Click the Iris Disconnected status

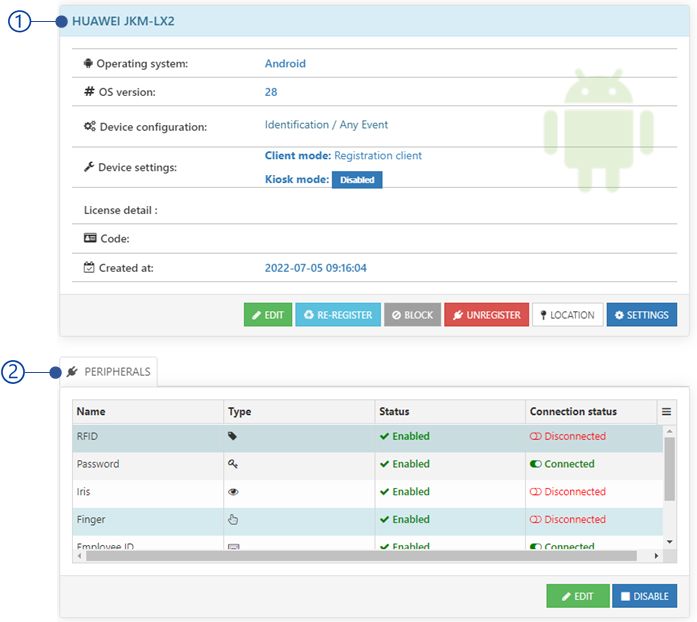click(x=568, y=492)
